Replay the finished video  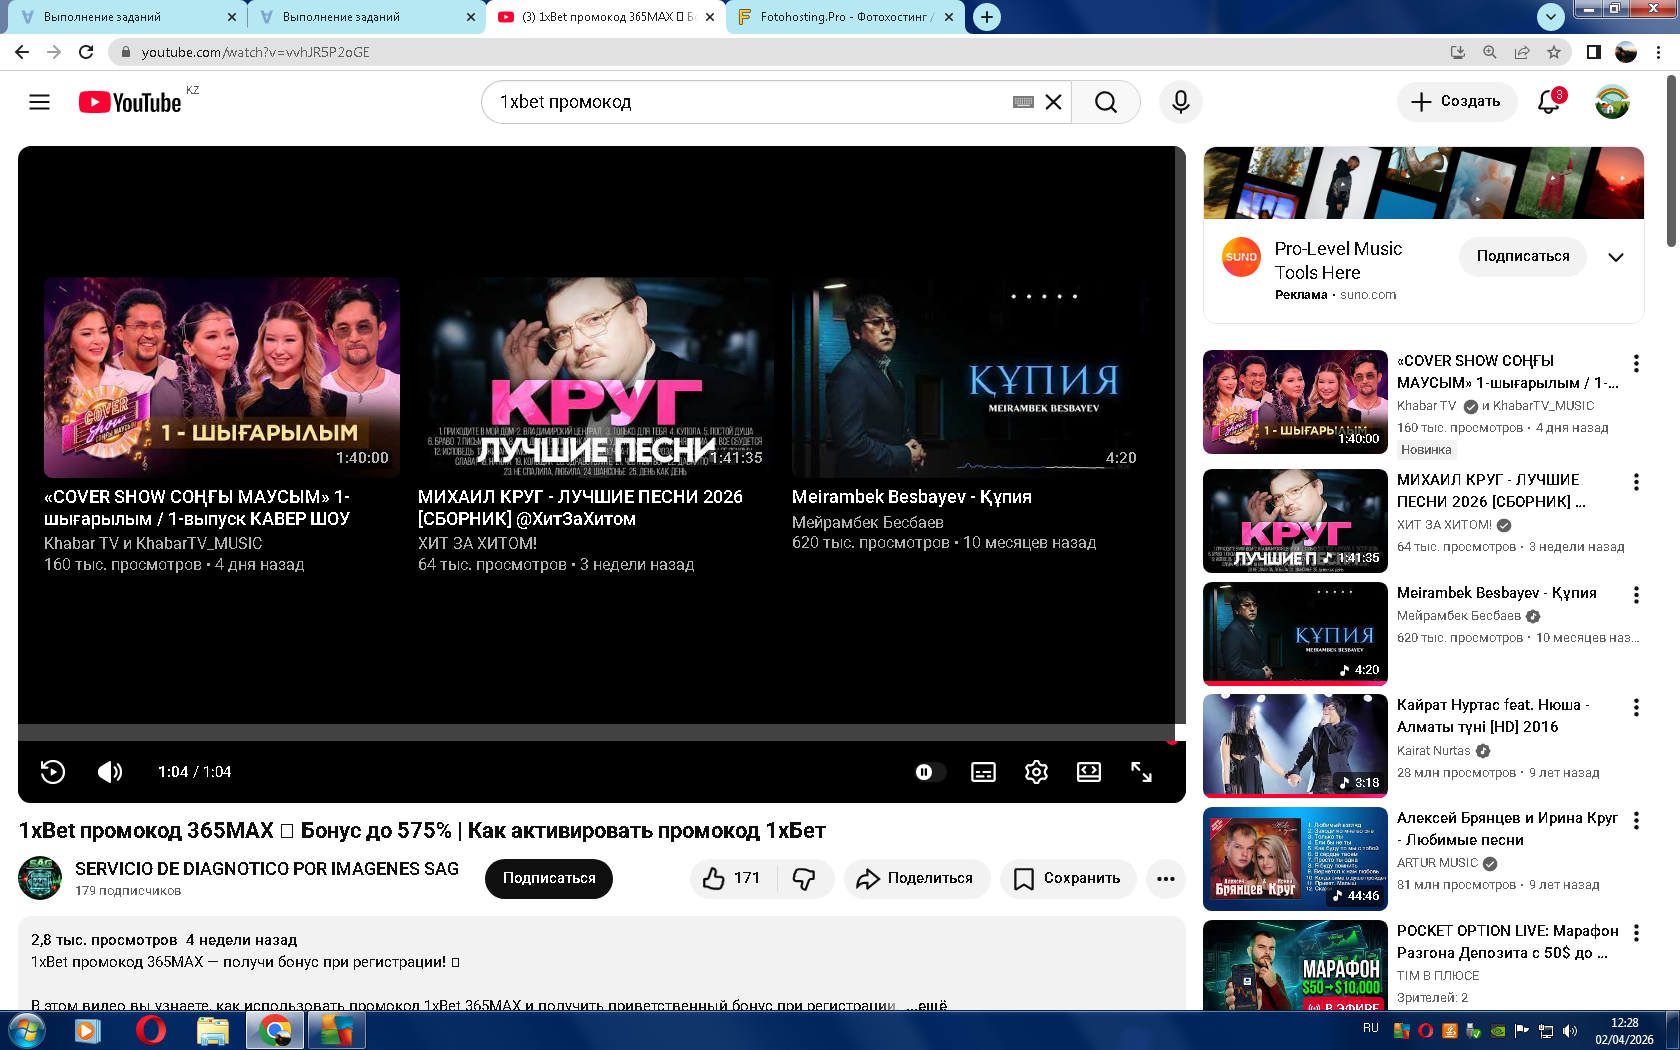click(x=53, y=772)
